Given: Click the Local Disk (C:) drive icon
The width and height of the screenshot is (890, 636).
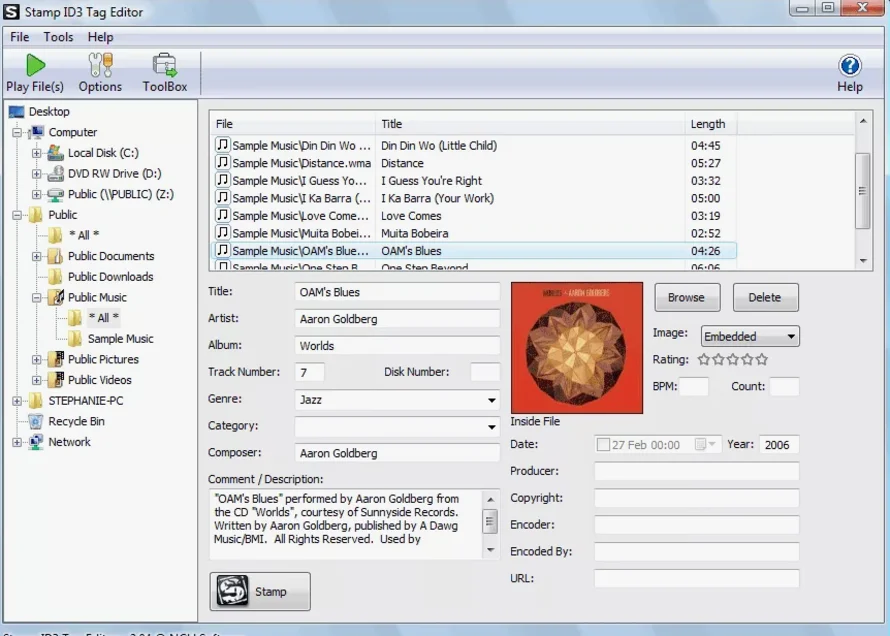Looking at the screenshot, I should [x=55, y=153].
